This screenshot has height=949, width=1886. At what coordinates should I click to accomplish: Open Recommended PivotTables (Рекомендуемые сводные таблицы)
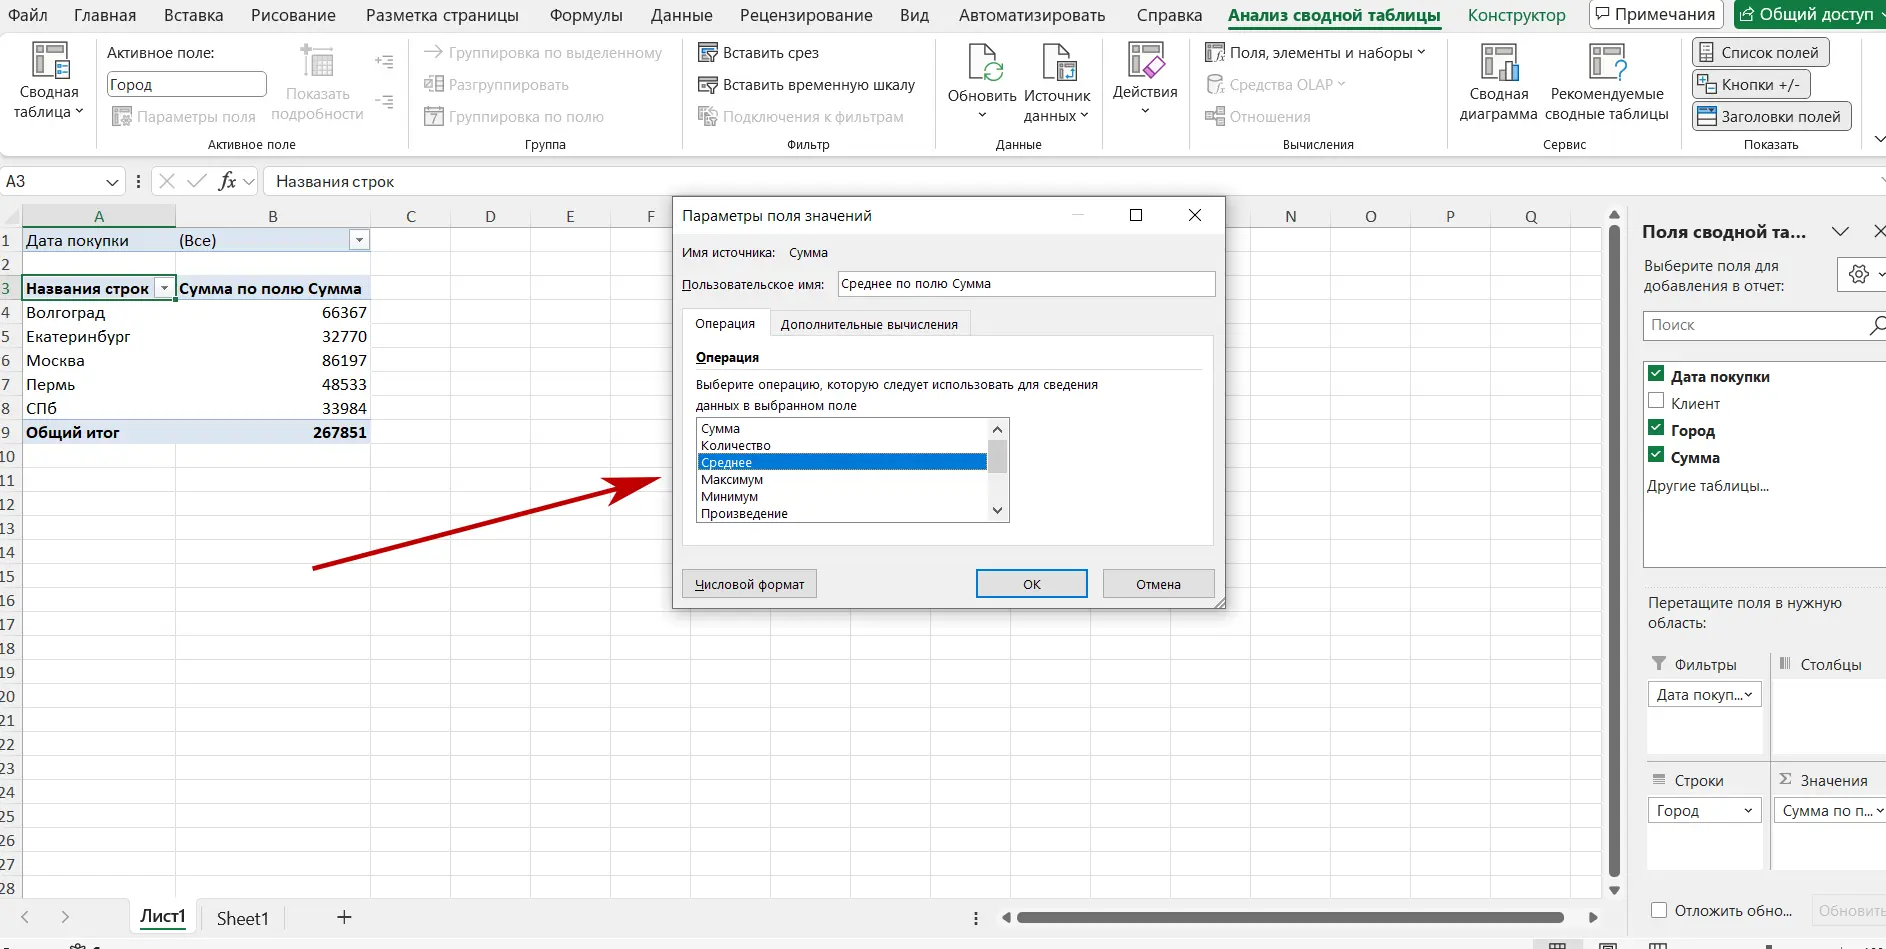[x=1606, y=64]
